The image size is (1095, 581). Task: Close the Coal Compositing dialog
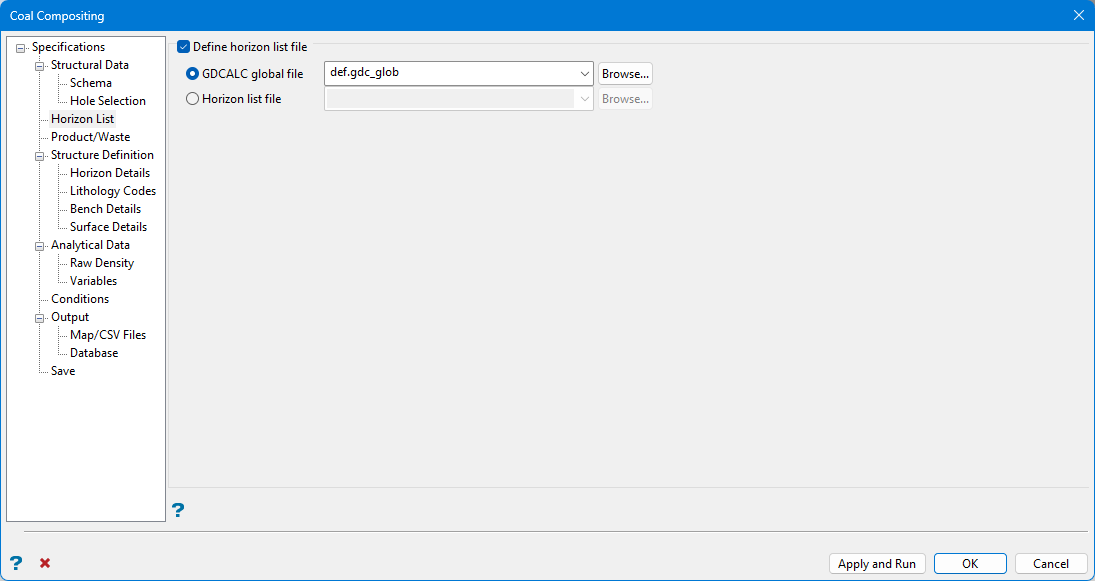[x=1078, y=15]
